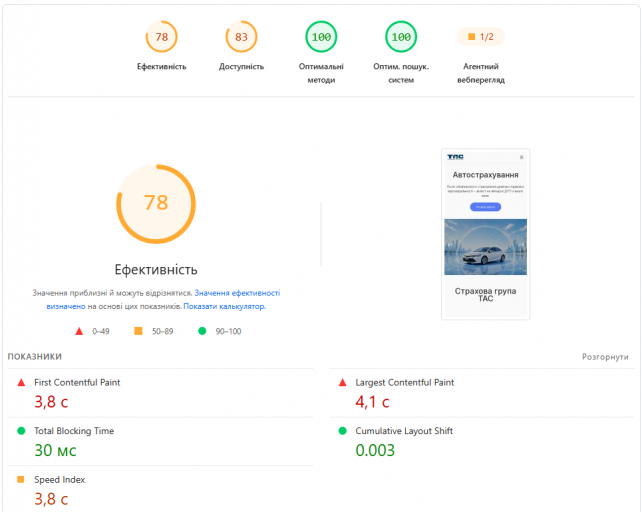Click the 'Оптимальні методи' category label

(321, 73)
